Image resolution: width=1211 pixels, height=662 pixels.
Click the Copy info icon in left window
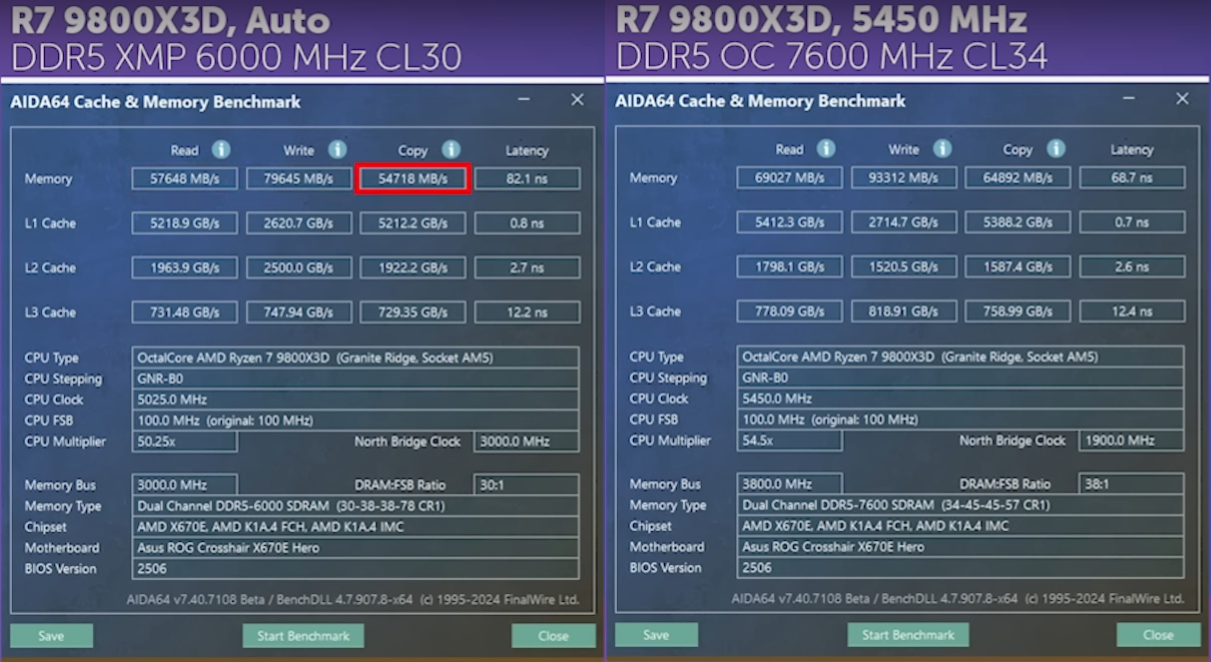pyautogui.click(x=451, y=149)
